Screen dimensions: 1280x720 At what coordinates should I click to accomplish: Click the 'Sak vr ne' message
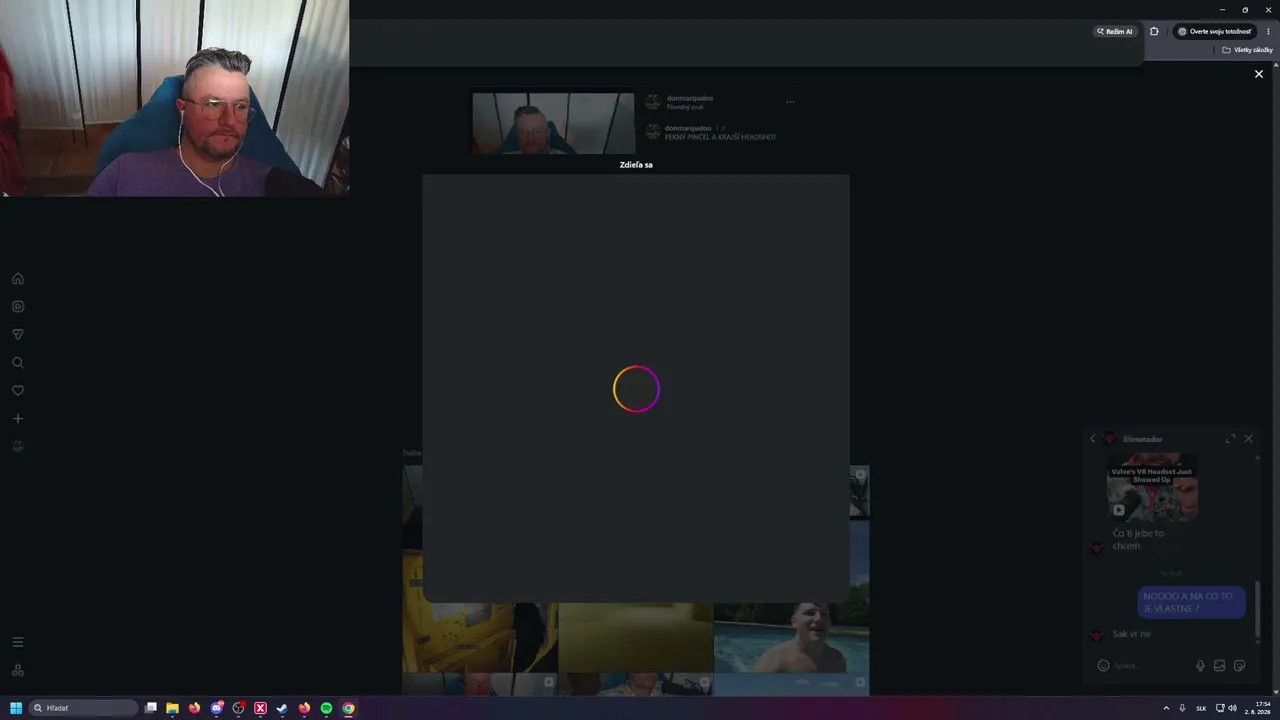tap(1132, 634)
